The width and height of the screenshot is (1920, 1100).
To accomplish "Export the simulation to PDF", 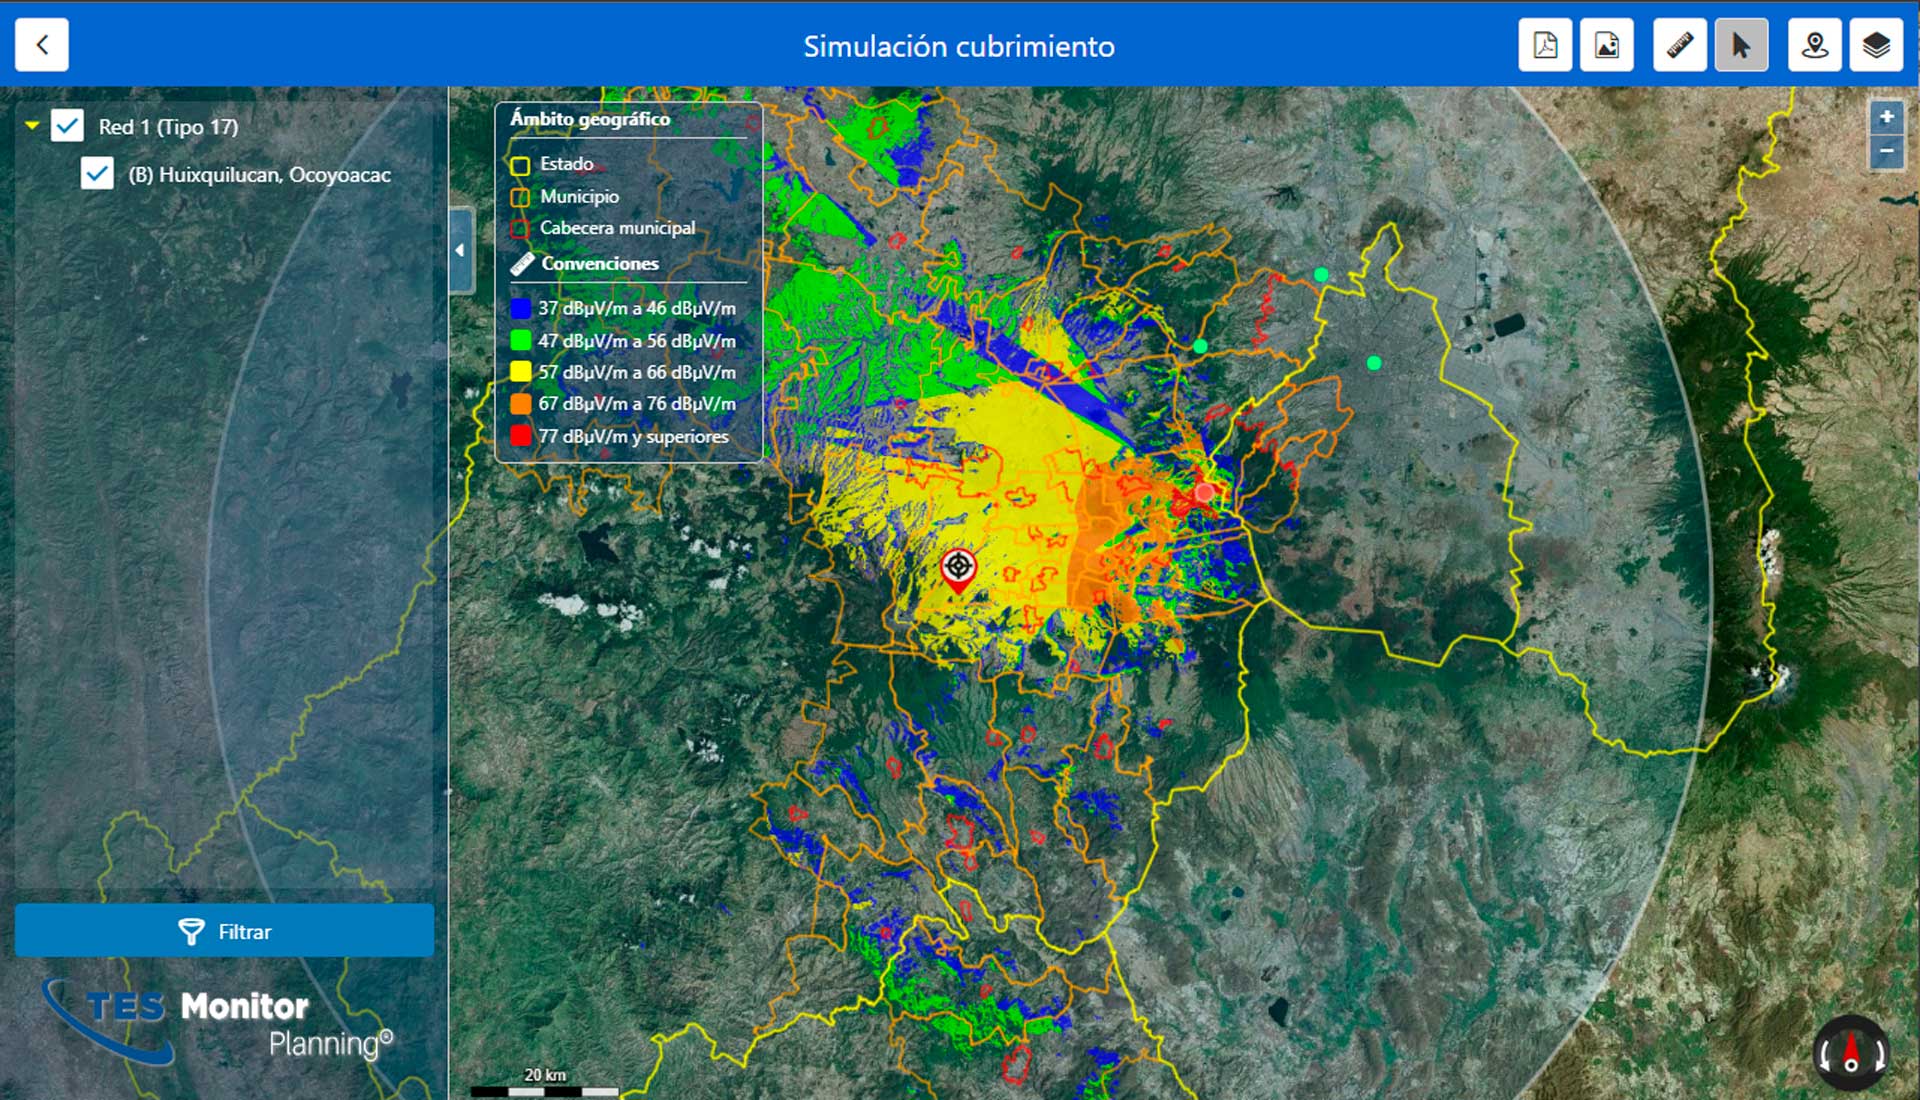I will pyautogui.click(x=1545, y=45).
